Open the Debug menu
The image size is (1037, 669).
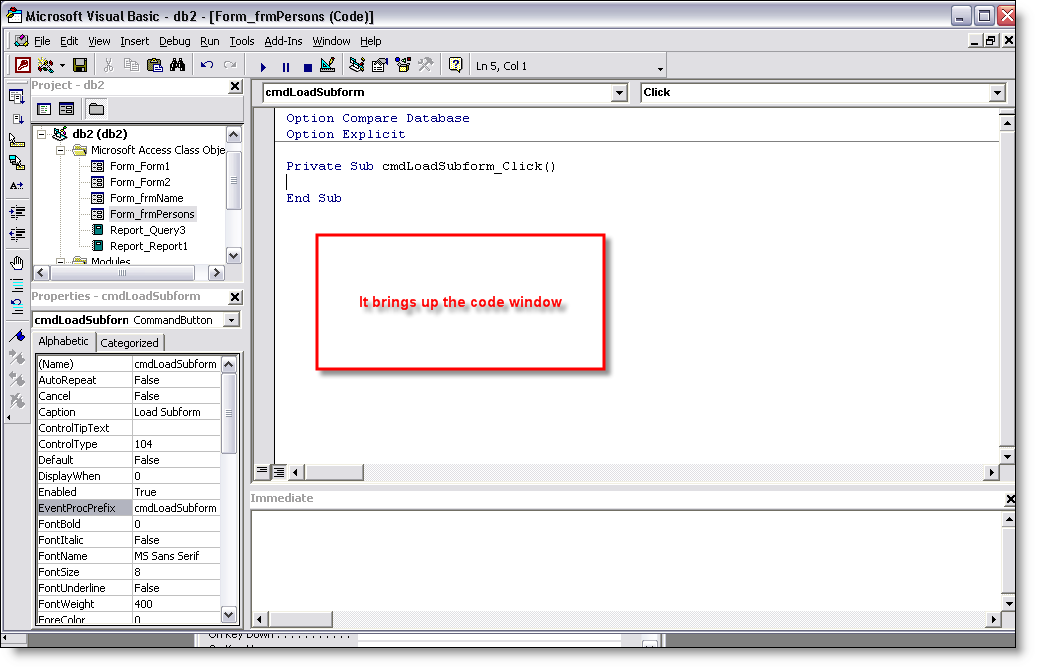tap(175, 41)
